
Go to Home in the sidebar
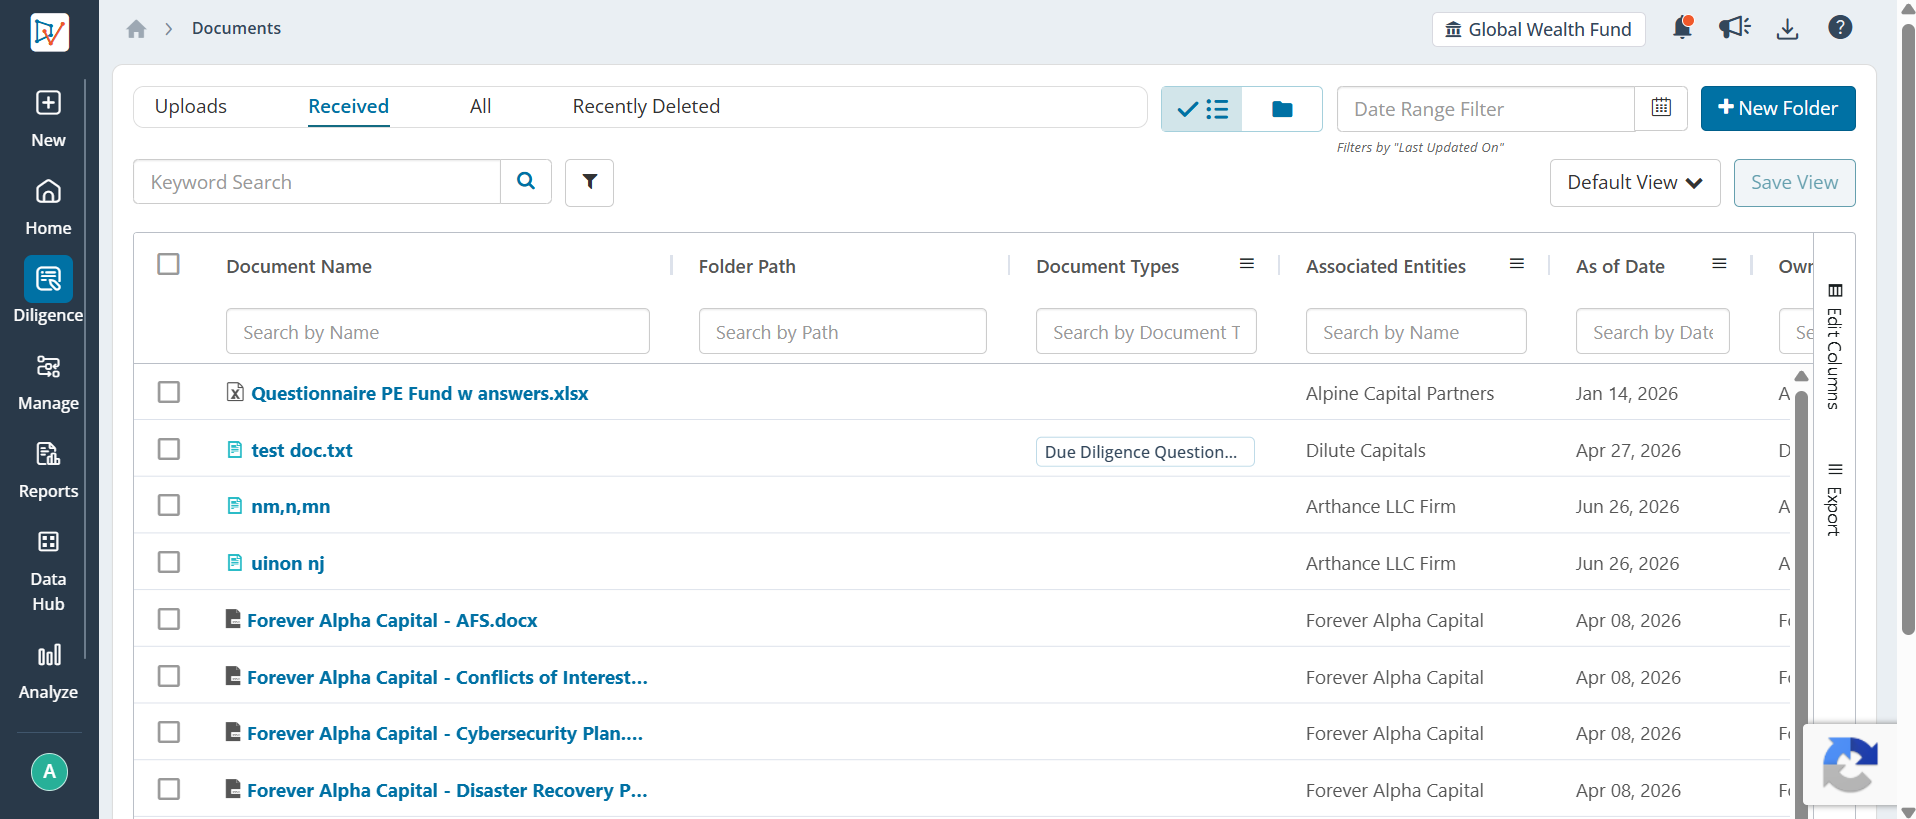click(x=48, y=207)
